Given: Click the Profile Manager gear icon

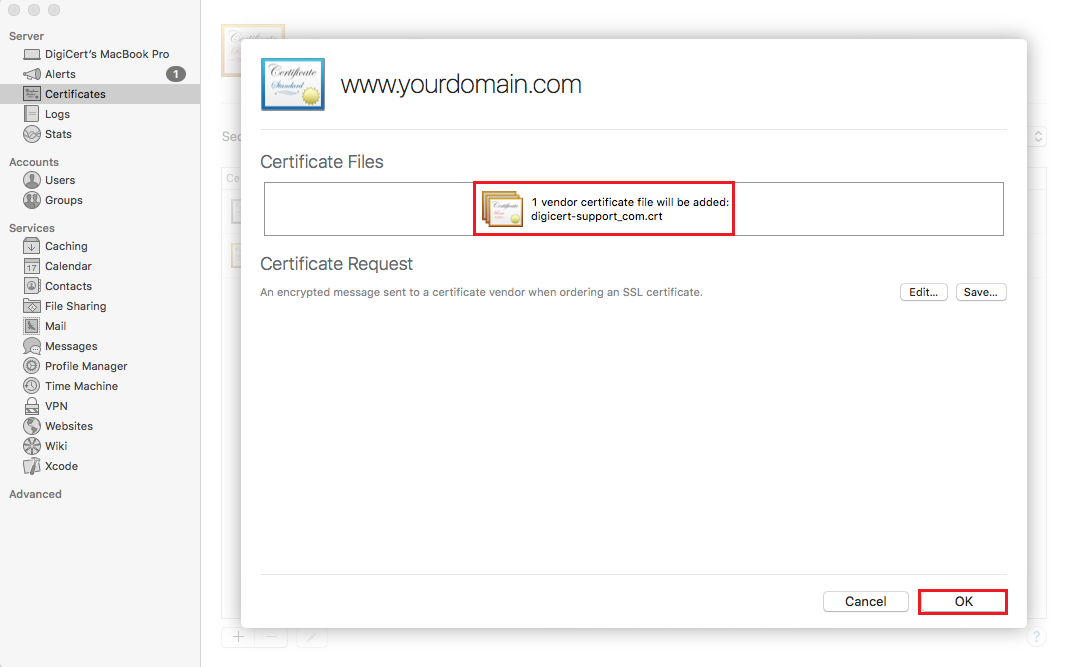Looking at the screenshot, I should click(x=32, y=366).
